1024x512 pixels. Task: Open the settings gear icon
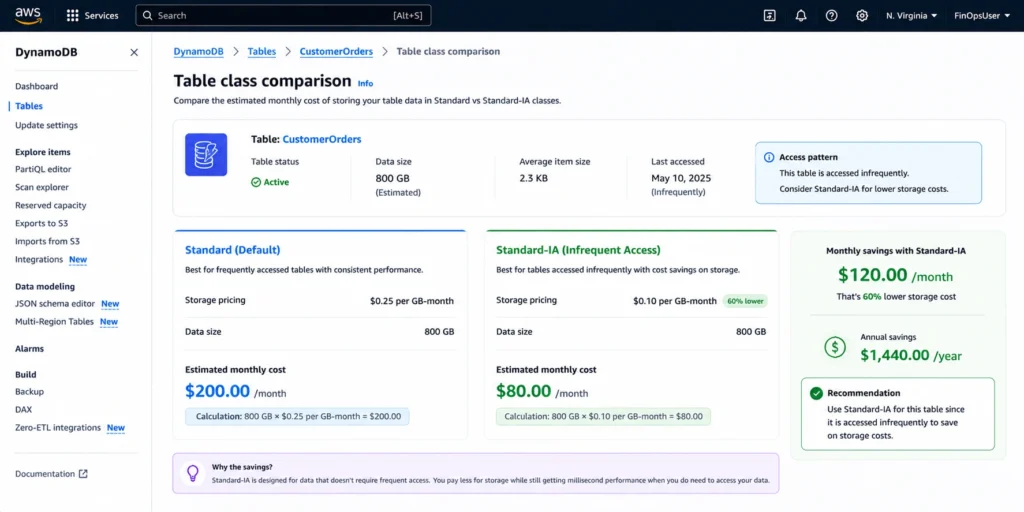click(862, 16)
